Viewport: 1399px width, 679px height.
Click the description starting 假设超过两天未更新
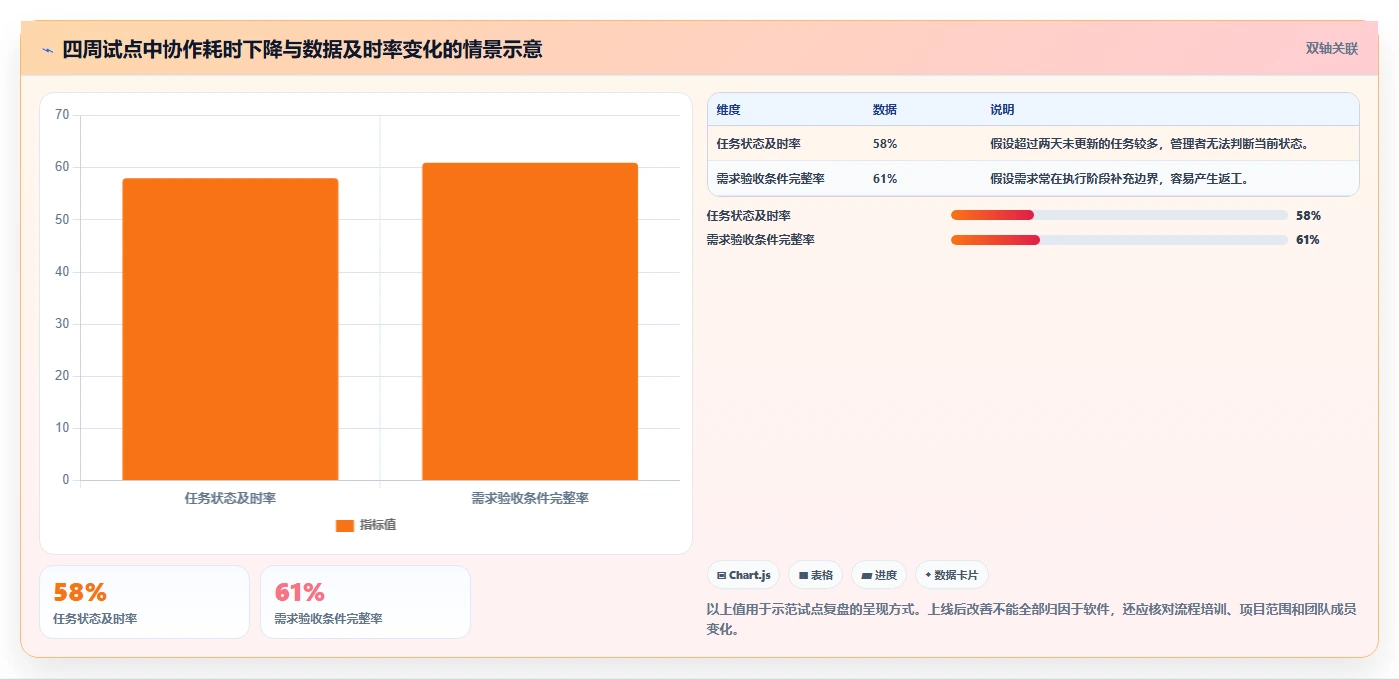[1149, 144]
